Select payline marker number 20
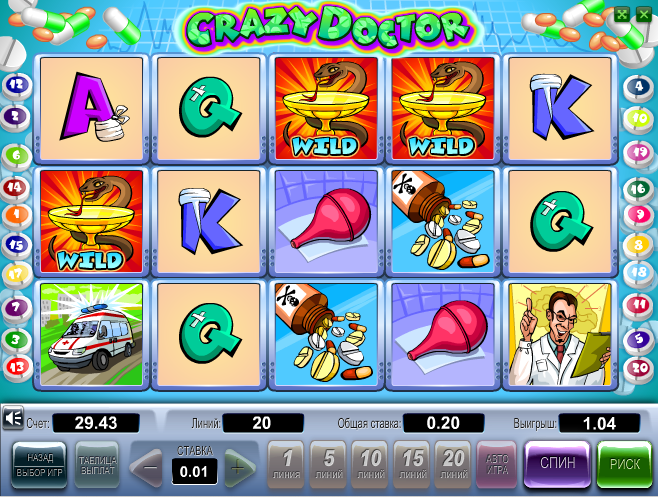 (638, 368)
